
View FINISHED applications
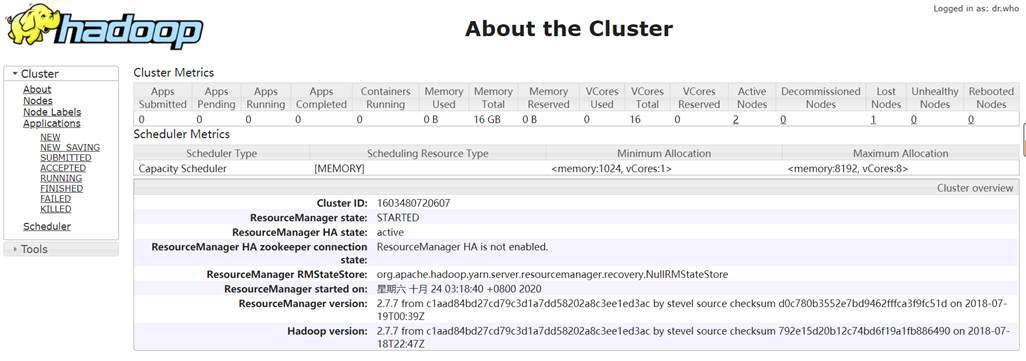click(62, 188)
